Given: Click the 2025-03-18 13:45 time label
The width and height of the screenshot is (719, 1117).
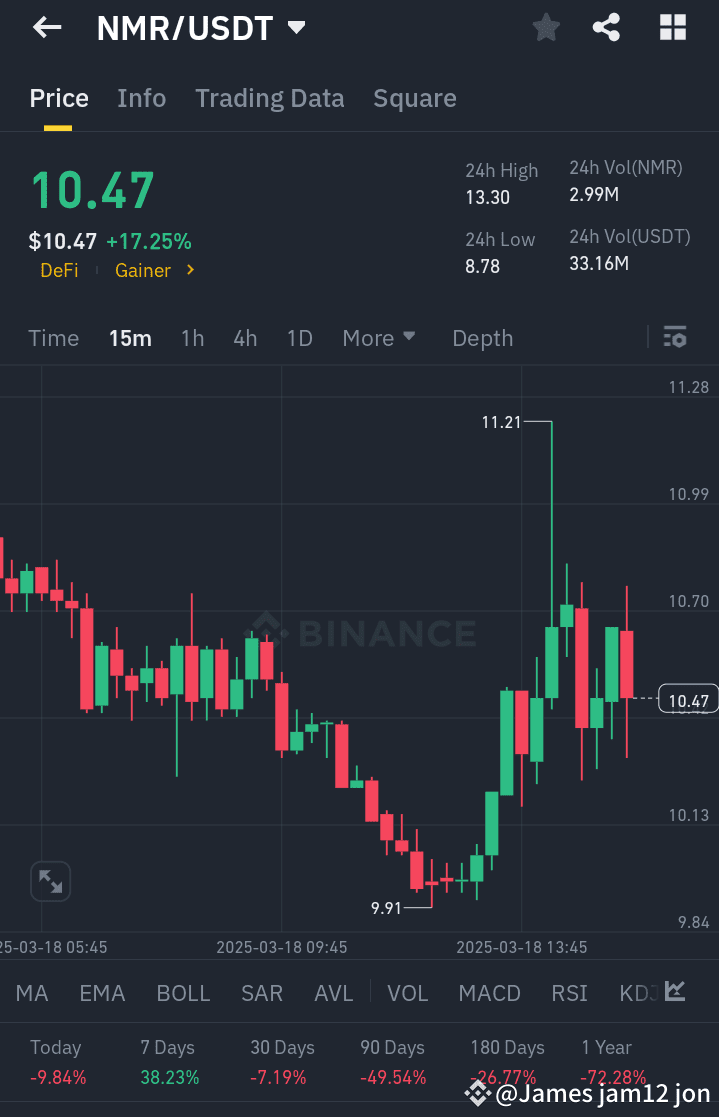Looking at the screenshot, I should point(522,947).
